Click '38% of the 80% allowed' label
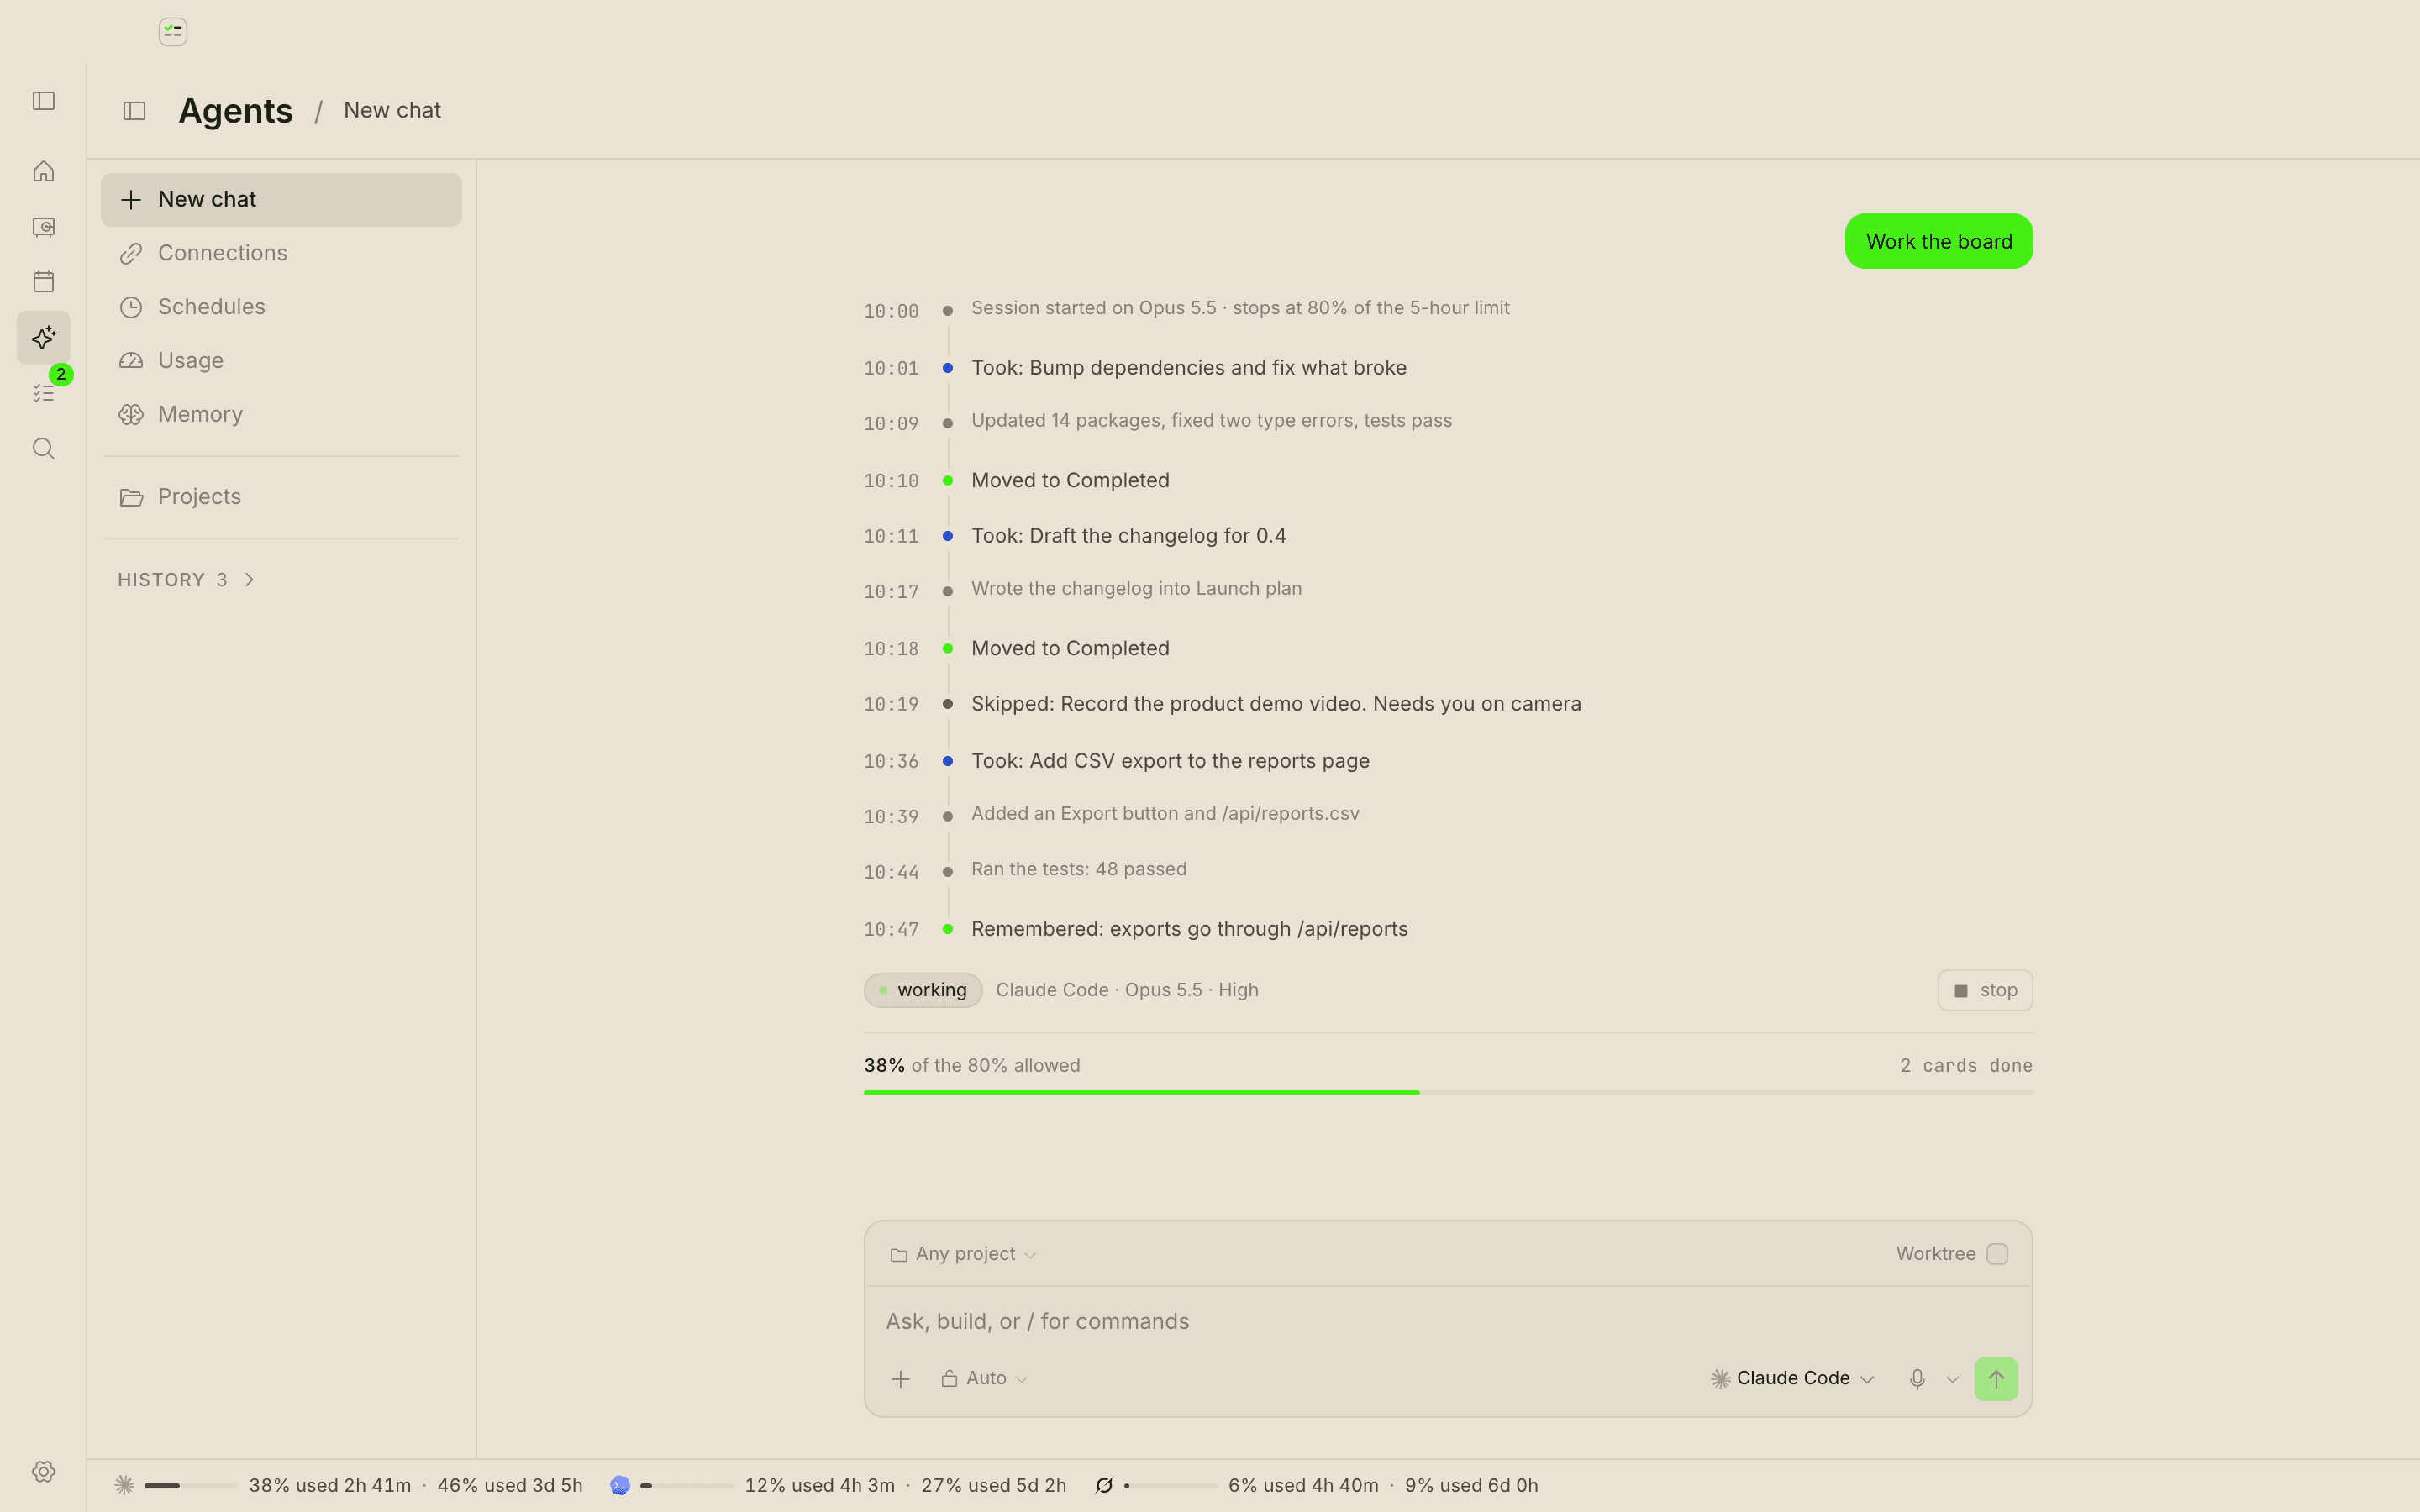 click(x=972, y=1066)
